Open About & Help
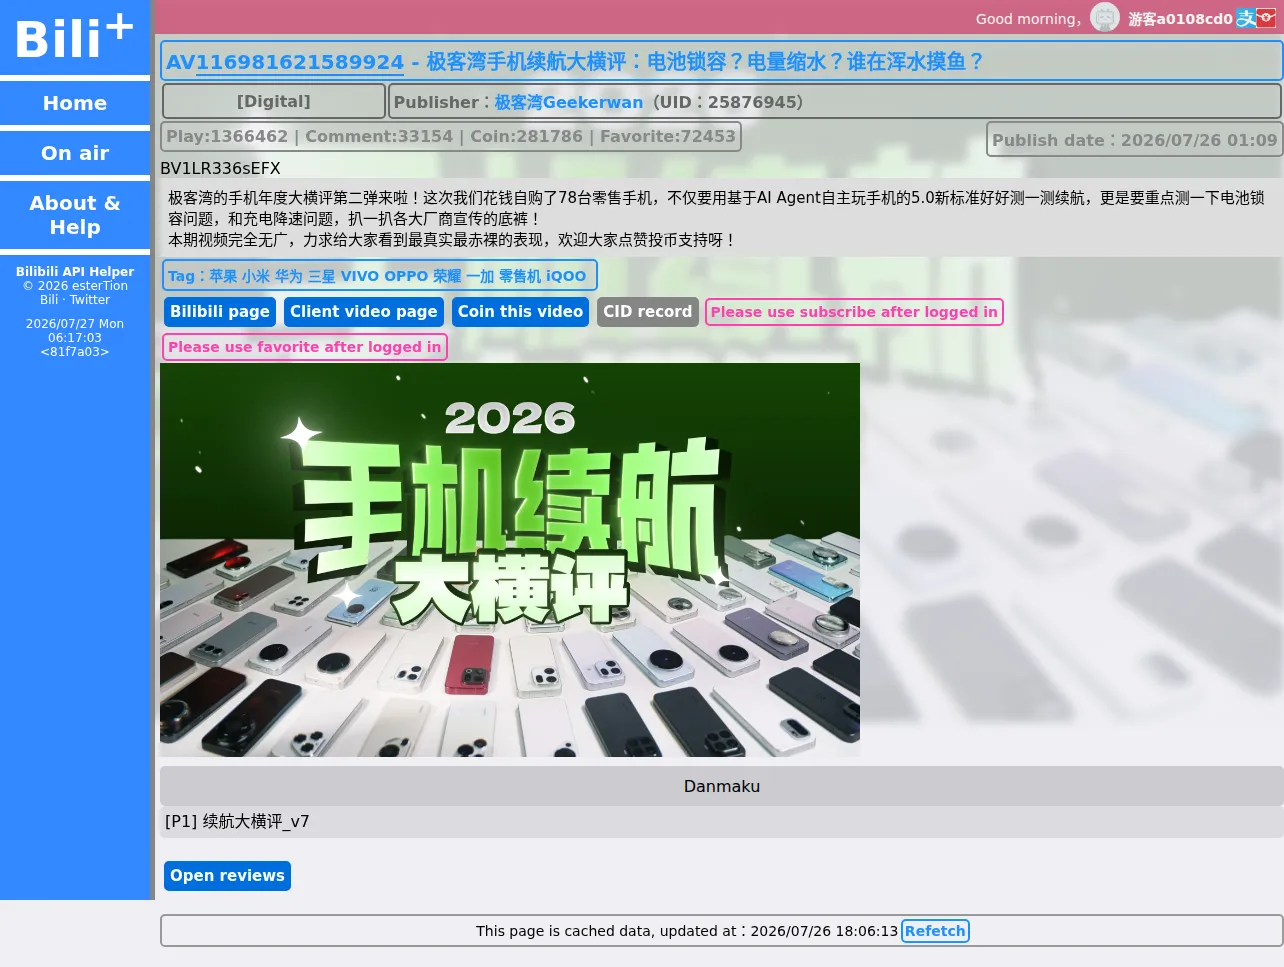1284x967 pixels. pyautogui.click(x=75, y=215)
